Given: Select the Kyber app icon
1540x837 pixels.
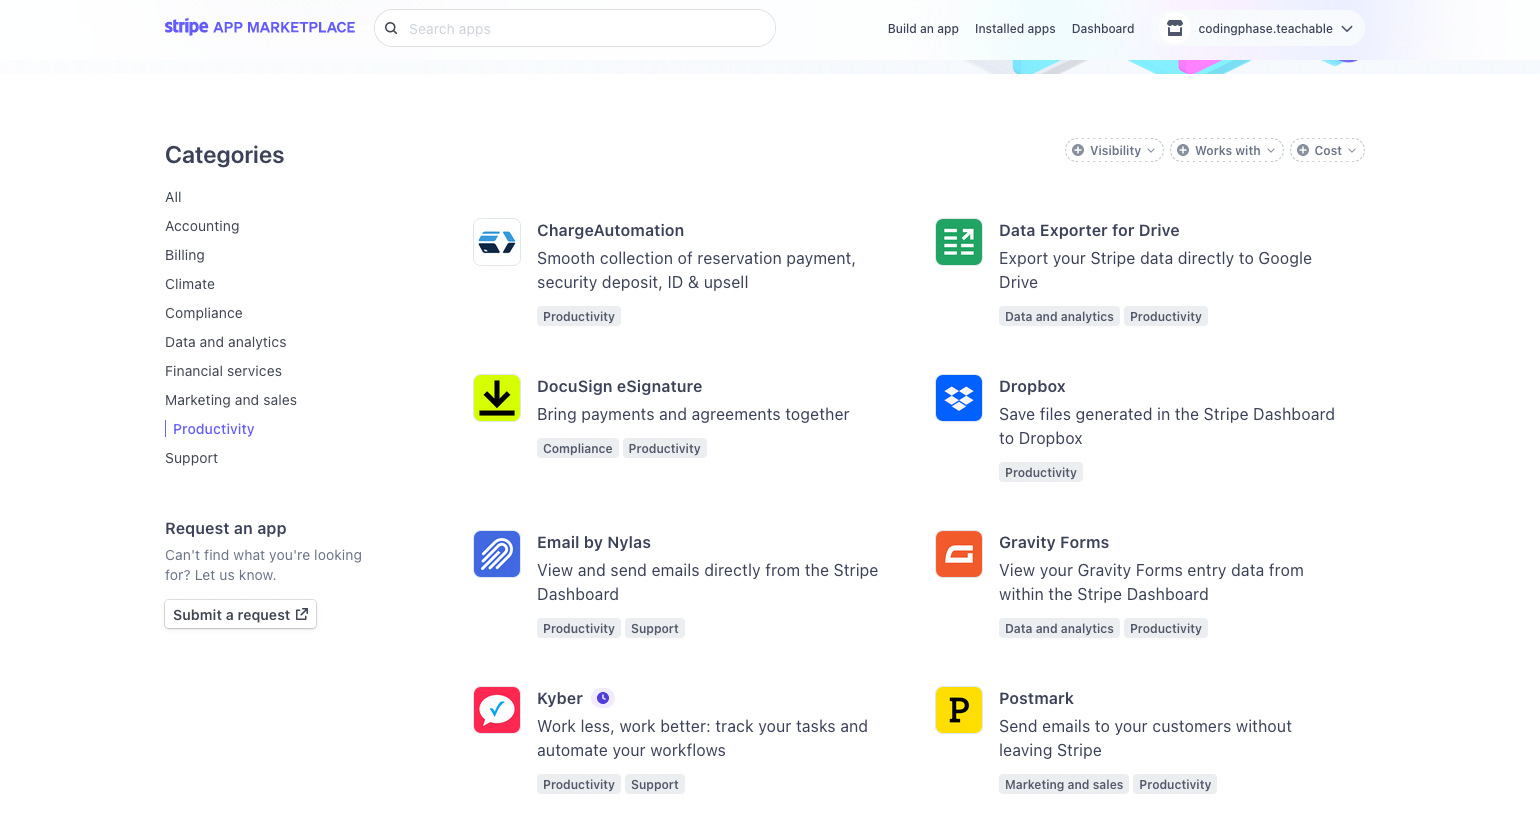Looking at the screenshot, I should coord(497,710).
